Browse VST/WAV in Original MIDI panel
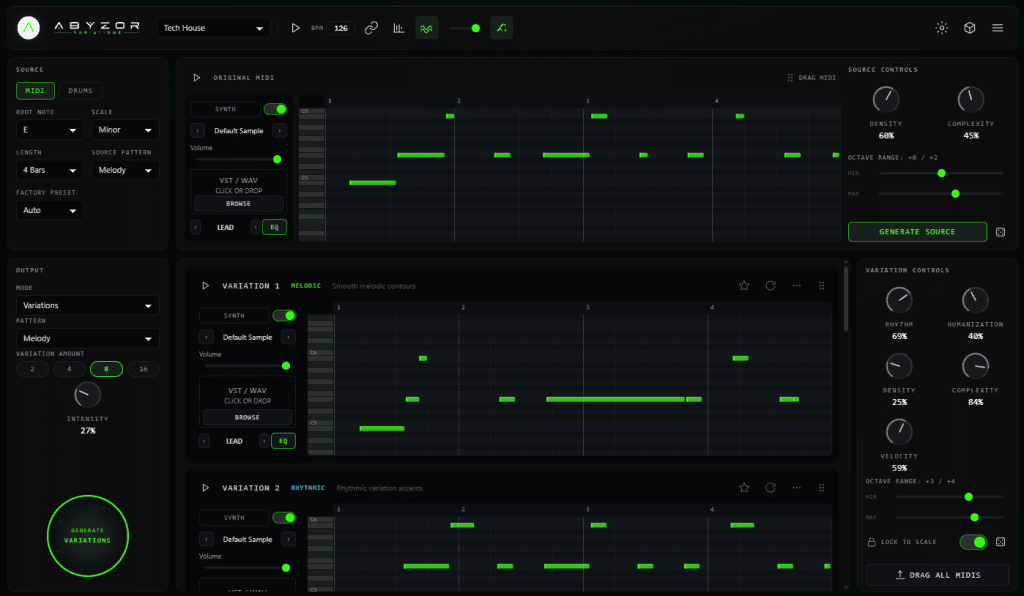Screen dimensions: 1024x596 pos(238,204)
